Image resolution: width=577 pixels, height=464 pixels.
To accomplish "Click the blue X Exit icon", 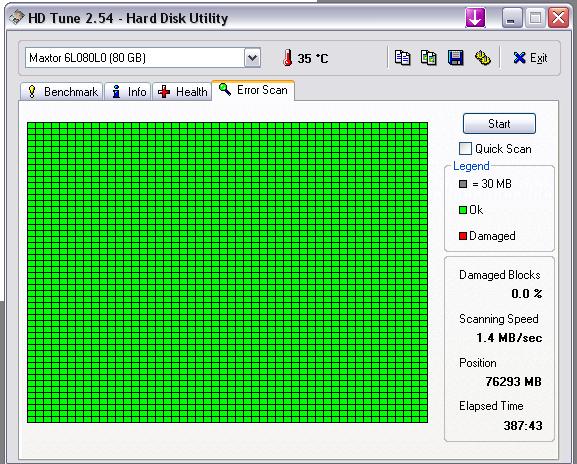I will tap(519, 58).
